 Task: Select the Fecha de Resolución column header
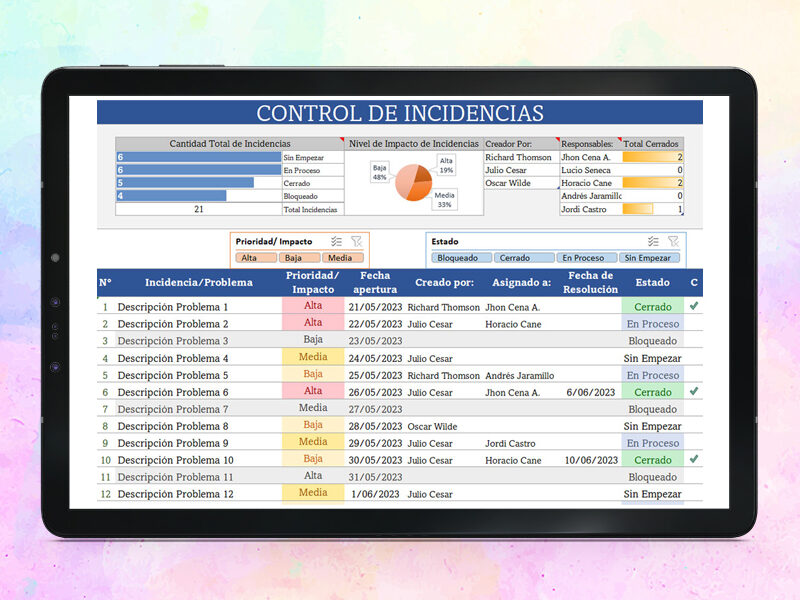590,282
